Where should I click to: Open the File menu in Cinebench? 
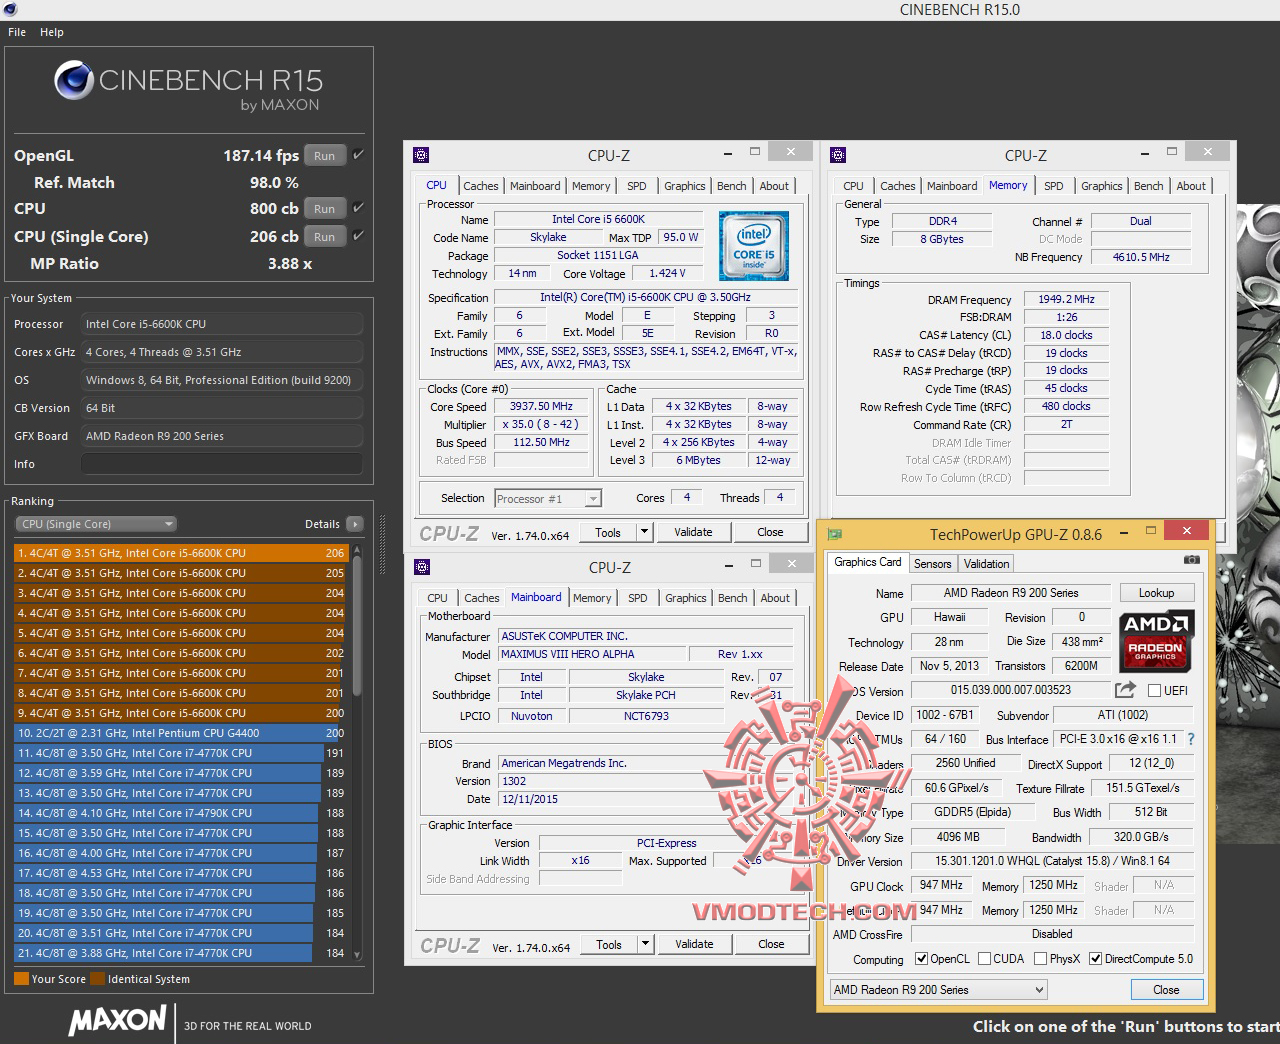[17, 32]
